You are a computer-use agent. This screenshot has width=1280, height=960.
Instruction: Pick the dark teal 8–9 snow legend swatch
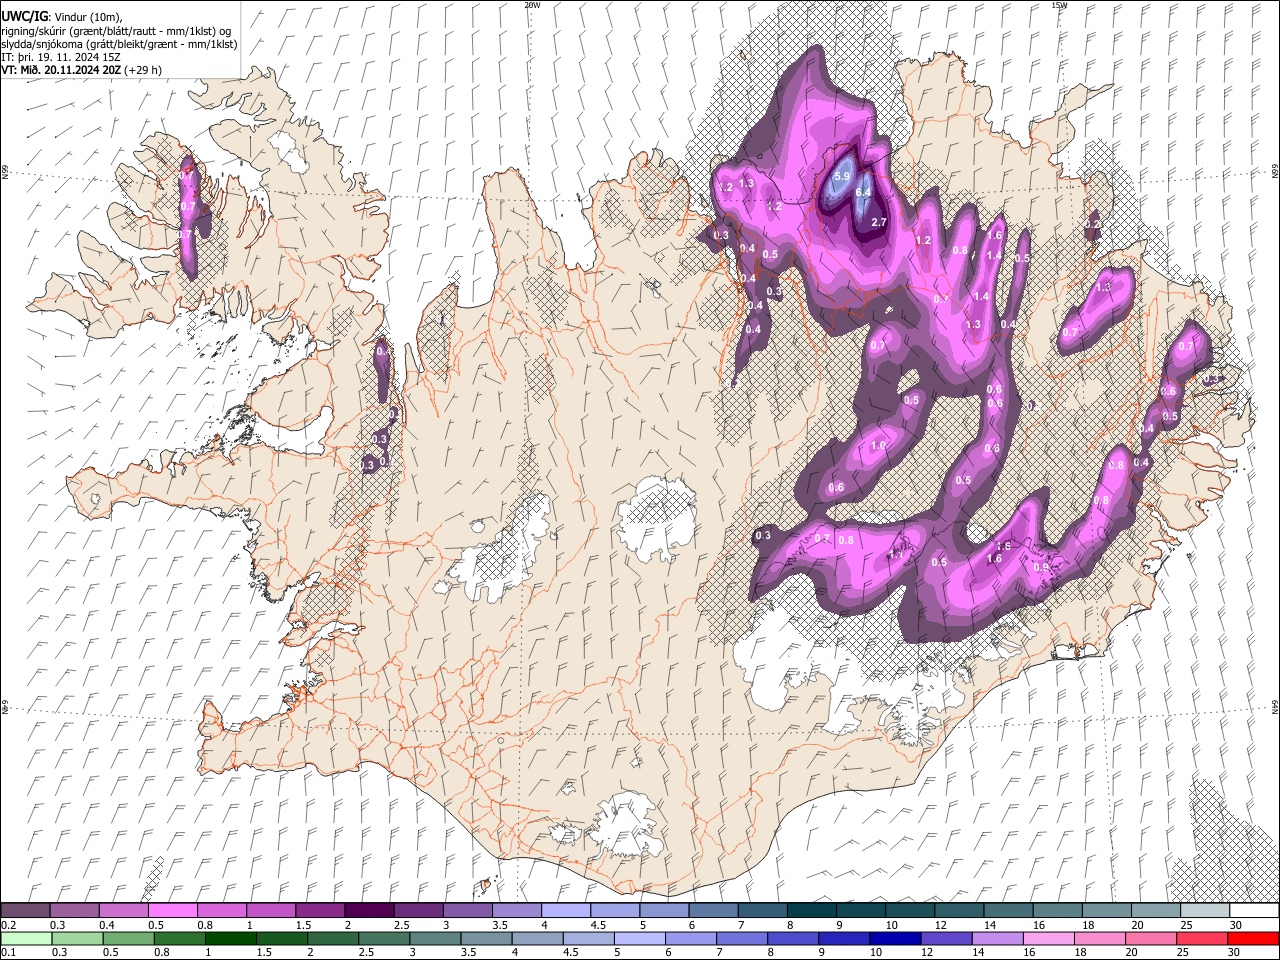point(811,910)
